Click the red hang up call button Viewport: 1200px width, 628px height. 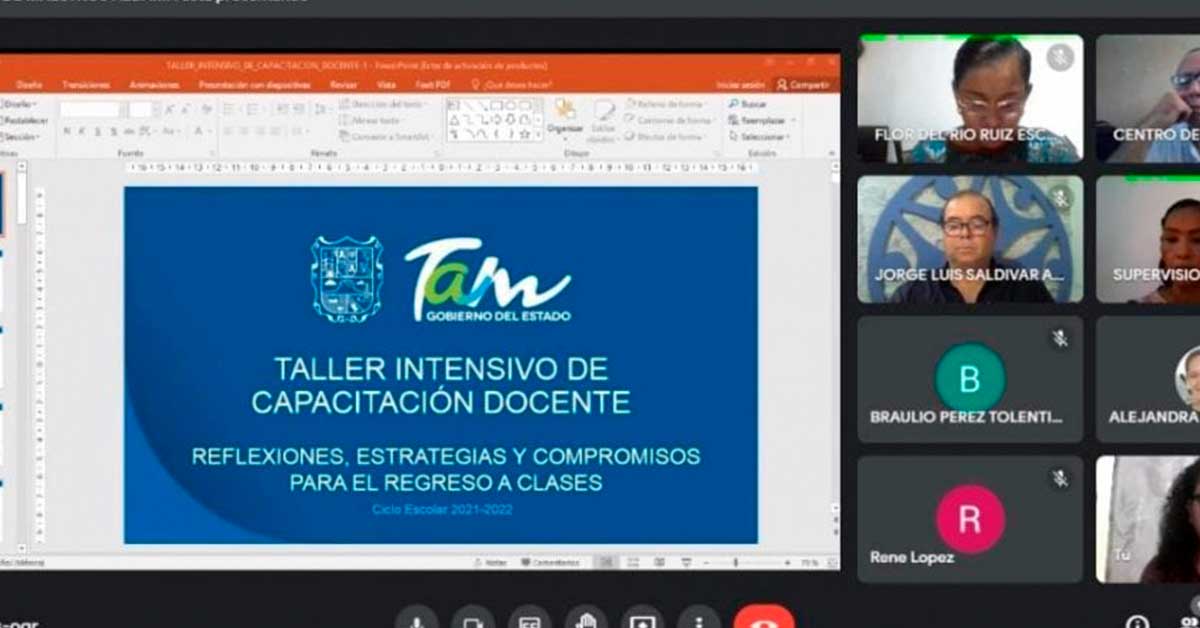[763, 620]
